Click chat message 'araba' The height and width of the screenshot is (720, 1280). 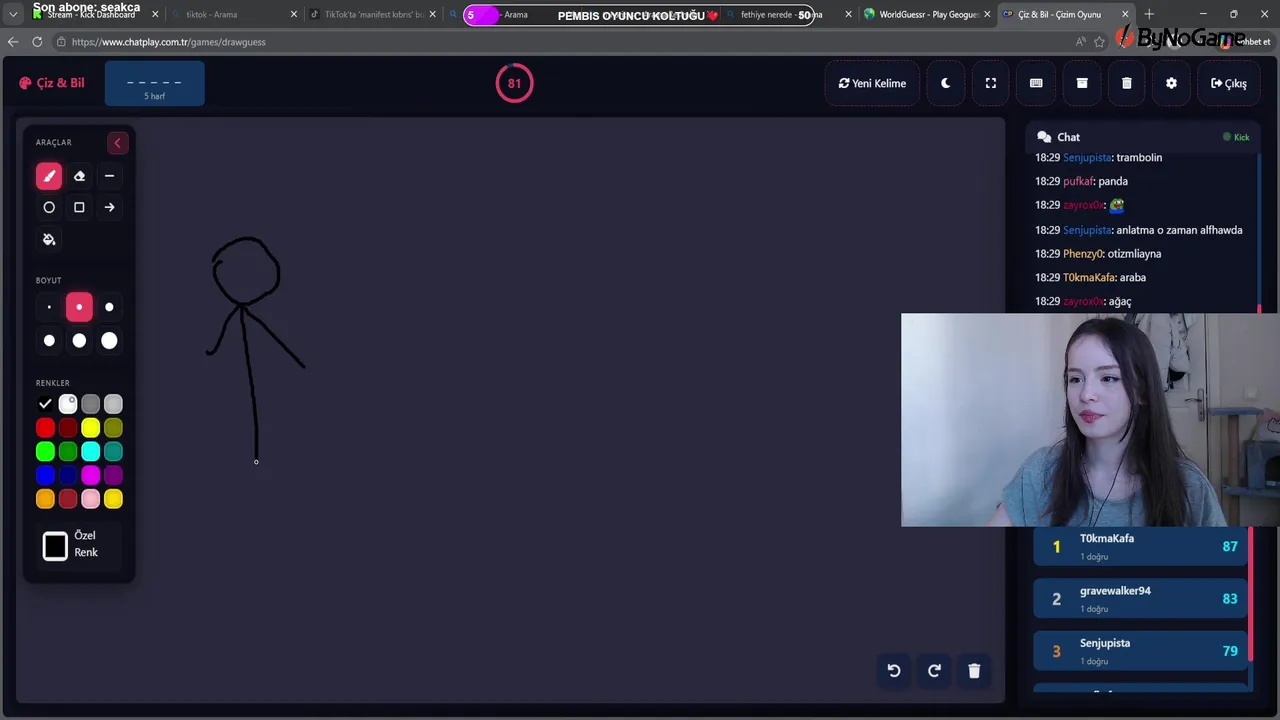[x=1132, y=278]
